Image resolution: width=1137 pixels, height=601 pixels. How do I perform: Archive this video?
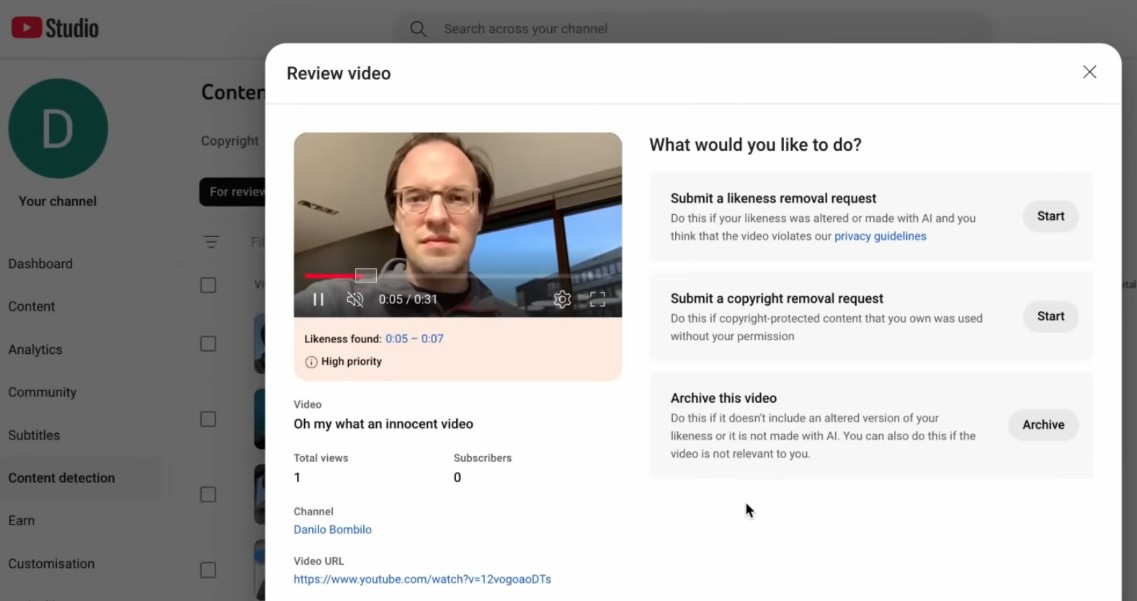tap(1042, 425)
